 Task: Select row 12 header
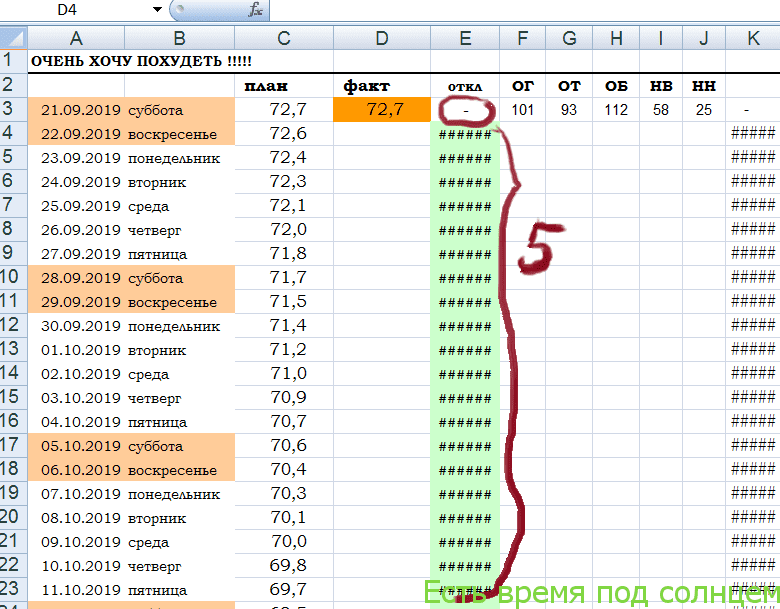(13, 325)
